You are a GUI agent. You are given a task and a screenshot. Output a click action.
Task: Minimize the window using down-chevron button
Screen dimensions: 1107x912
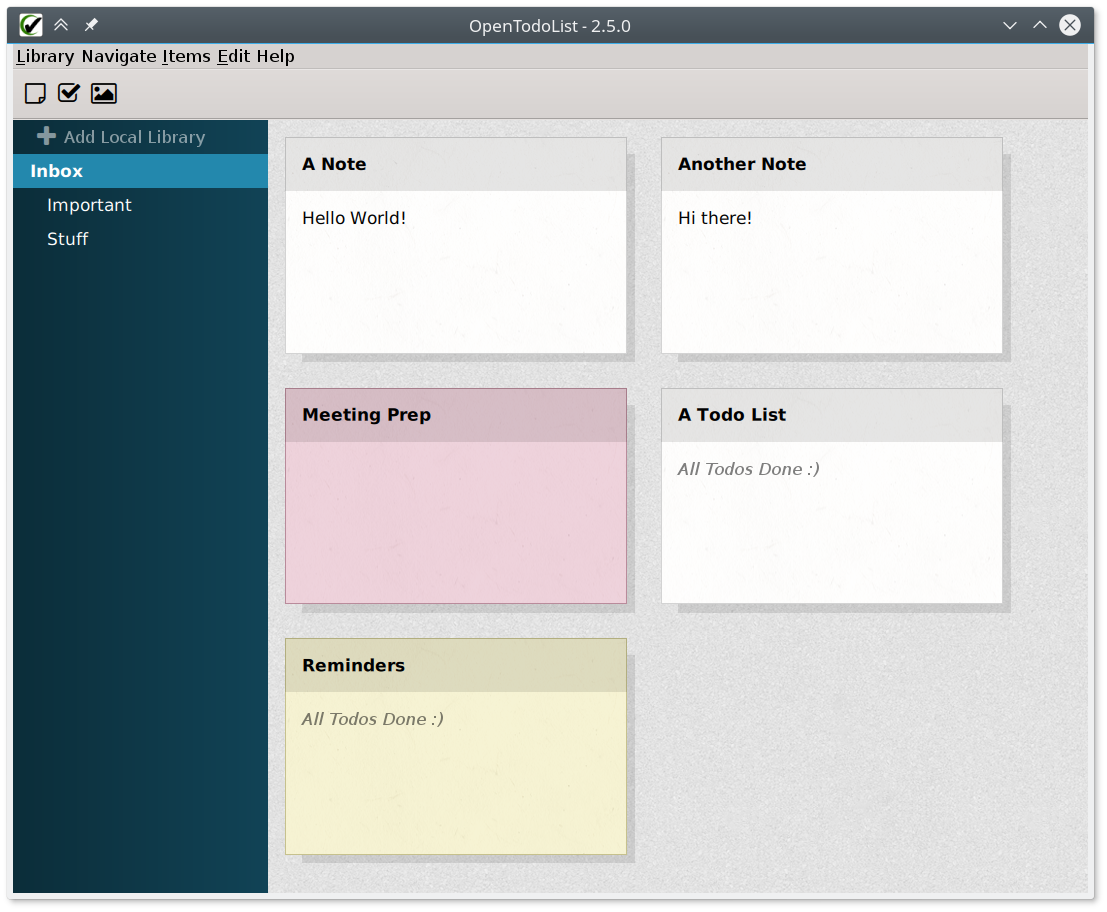tap(1010, 25)
